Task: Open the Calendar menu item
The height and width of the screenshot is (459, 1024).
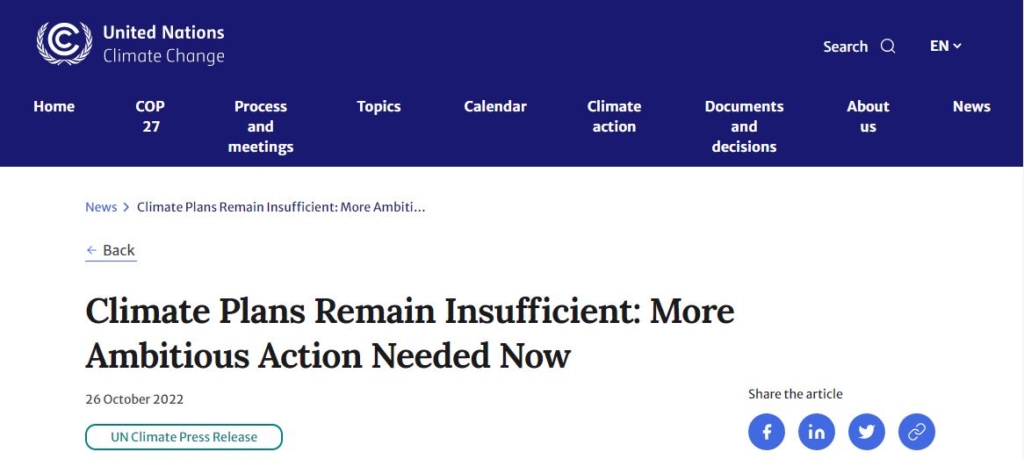Action: pos(495,107)
